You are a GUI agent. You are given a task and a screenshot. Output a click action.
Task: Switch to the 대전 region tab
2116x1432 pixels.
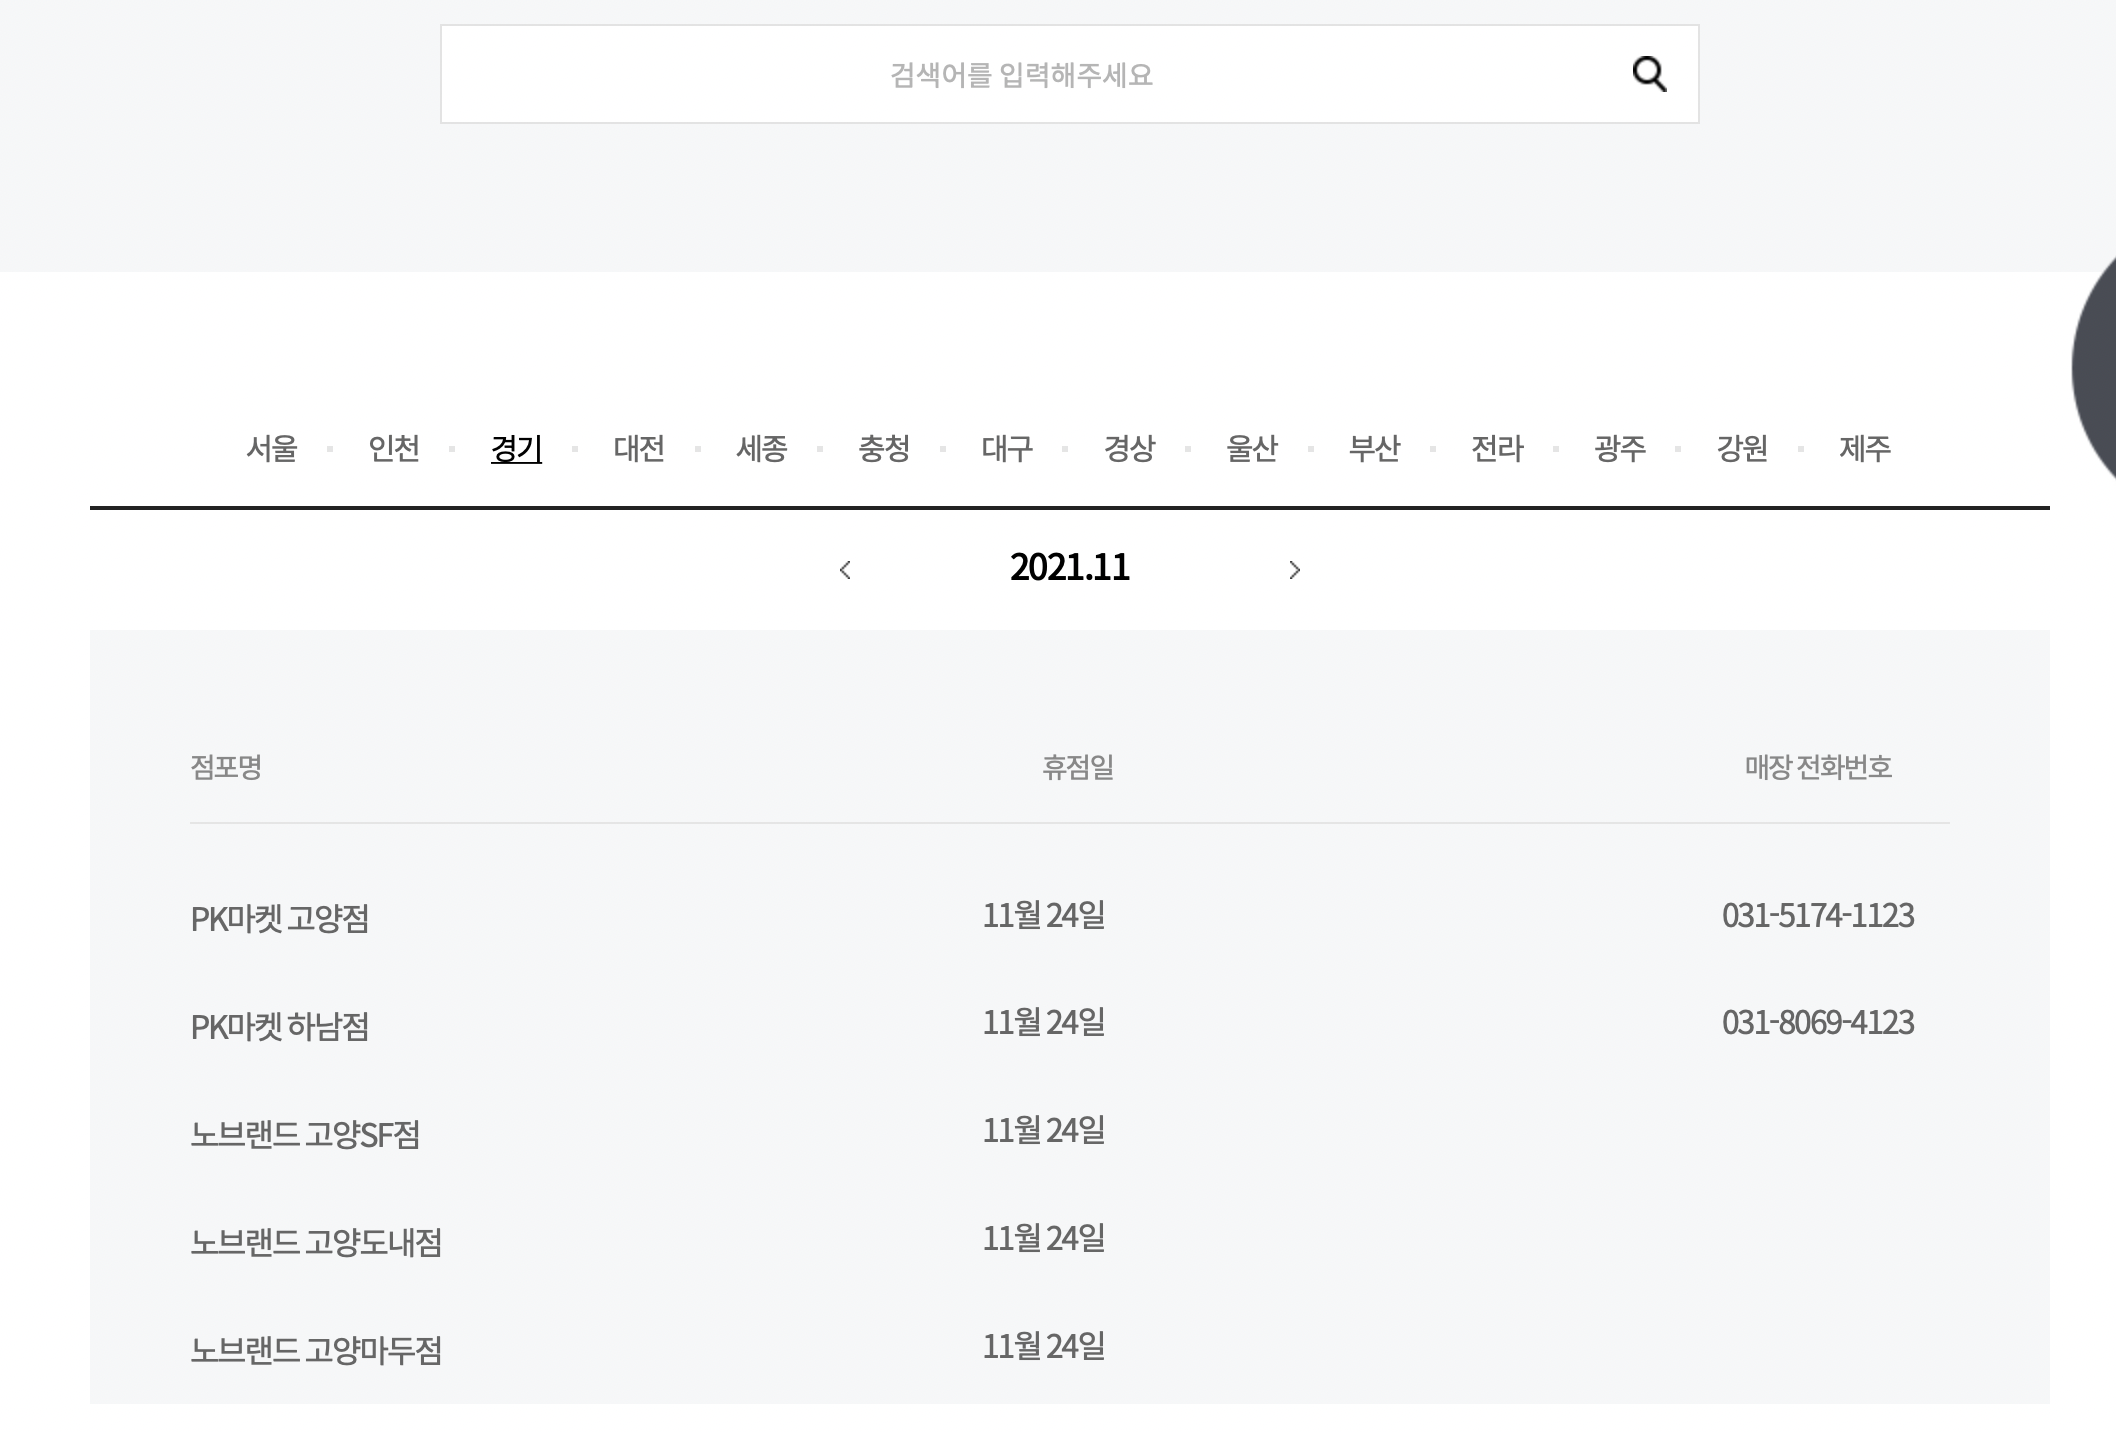click(x=639, y=448)
